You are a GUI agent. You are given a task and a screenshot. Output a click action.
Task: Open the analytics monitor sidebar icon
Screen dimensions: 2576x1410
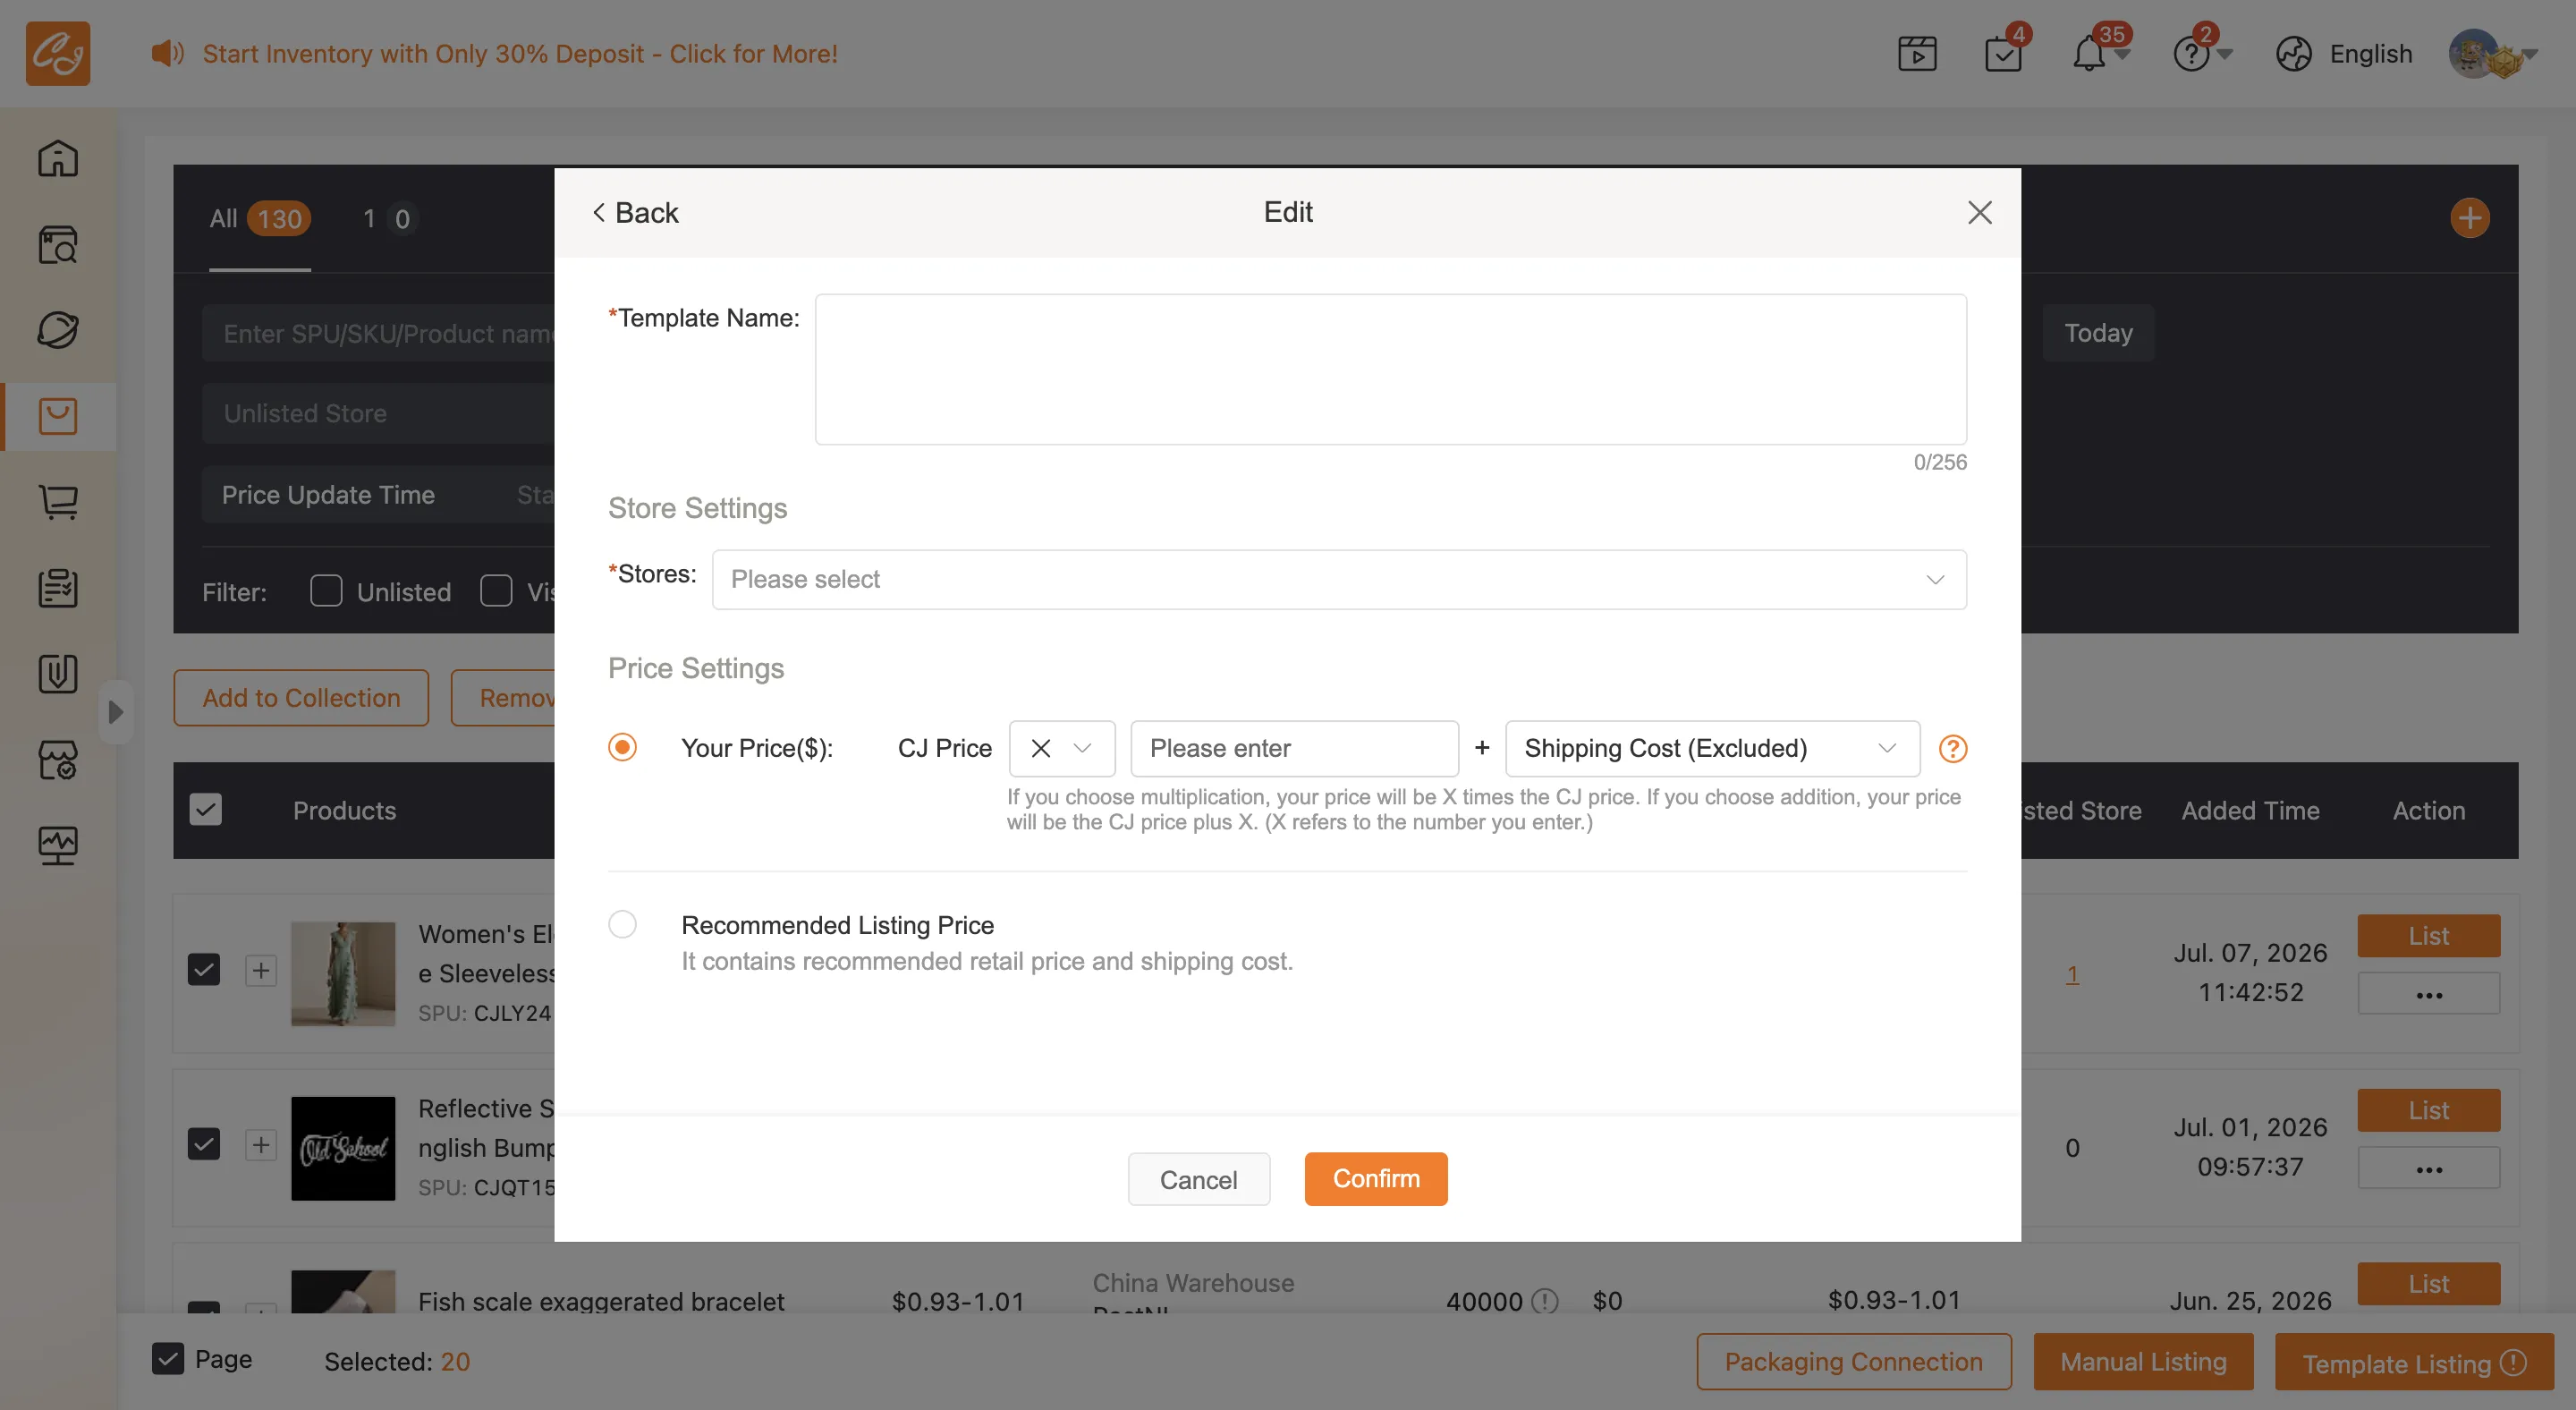pos(57,846)
